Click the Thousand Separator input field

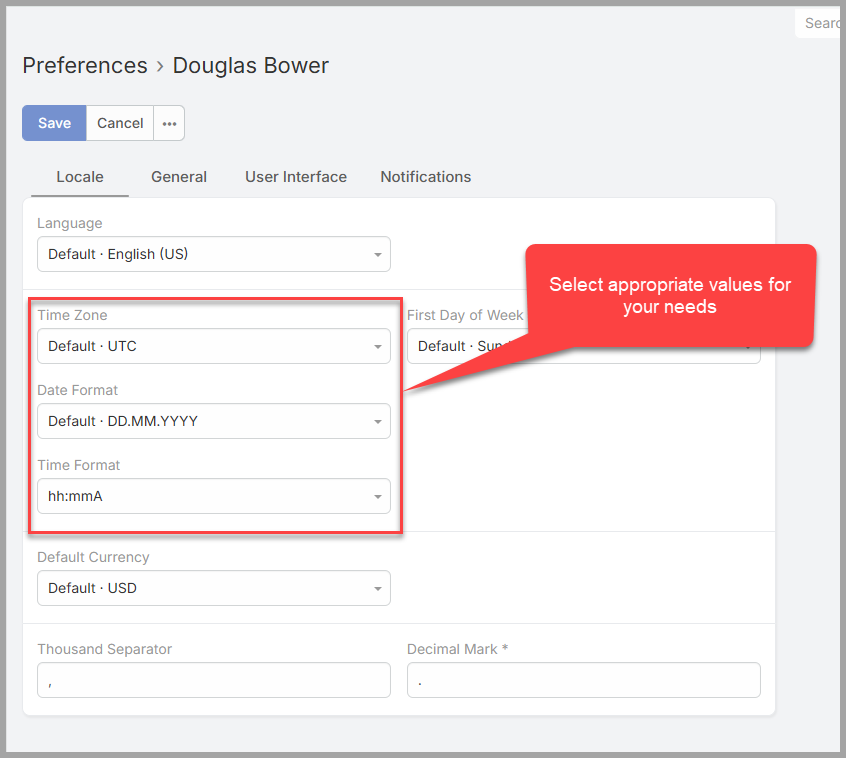pyautogui.click(x=214, y=680)
